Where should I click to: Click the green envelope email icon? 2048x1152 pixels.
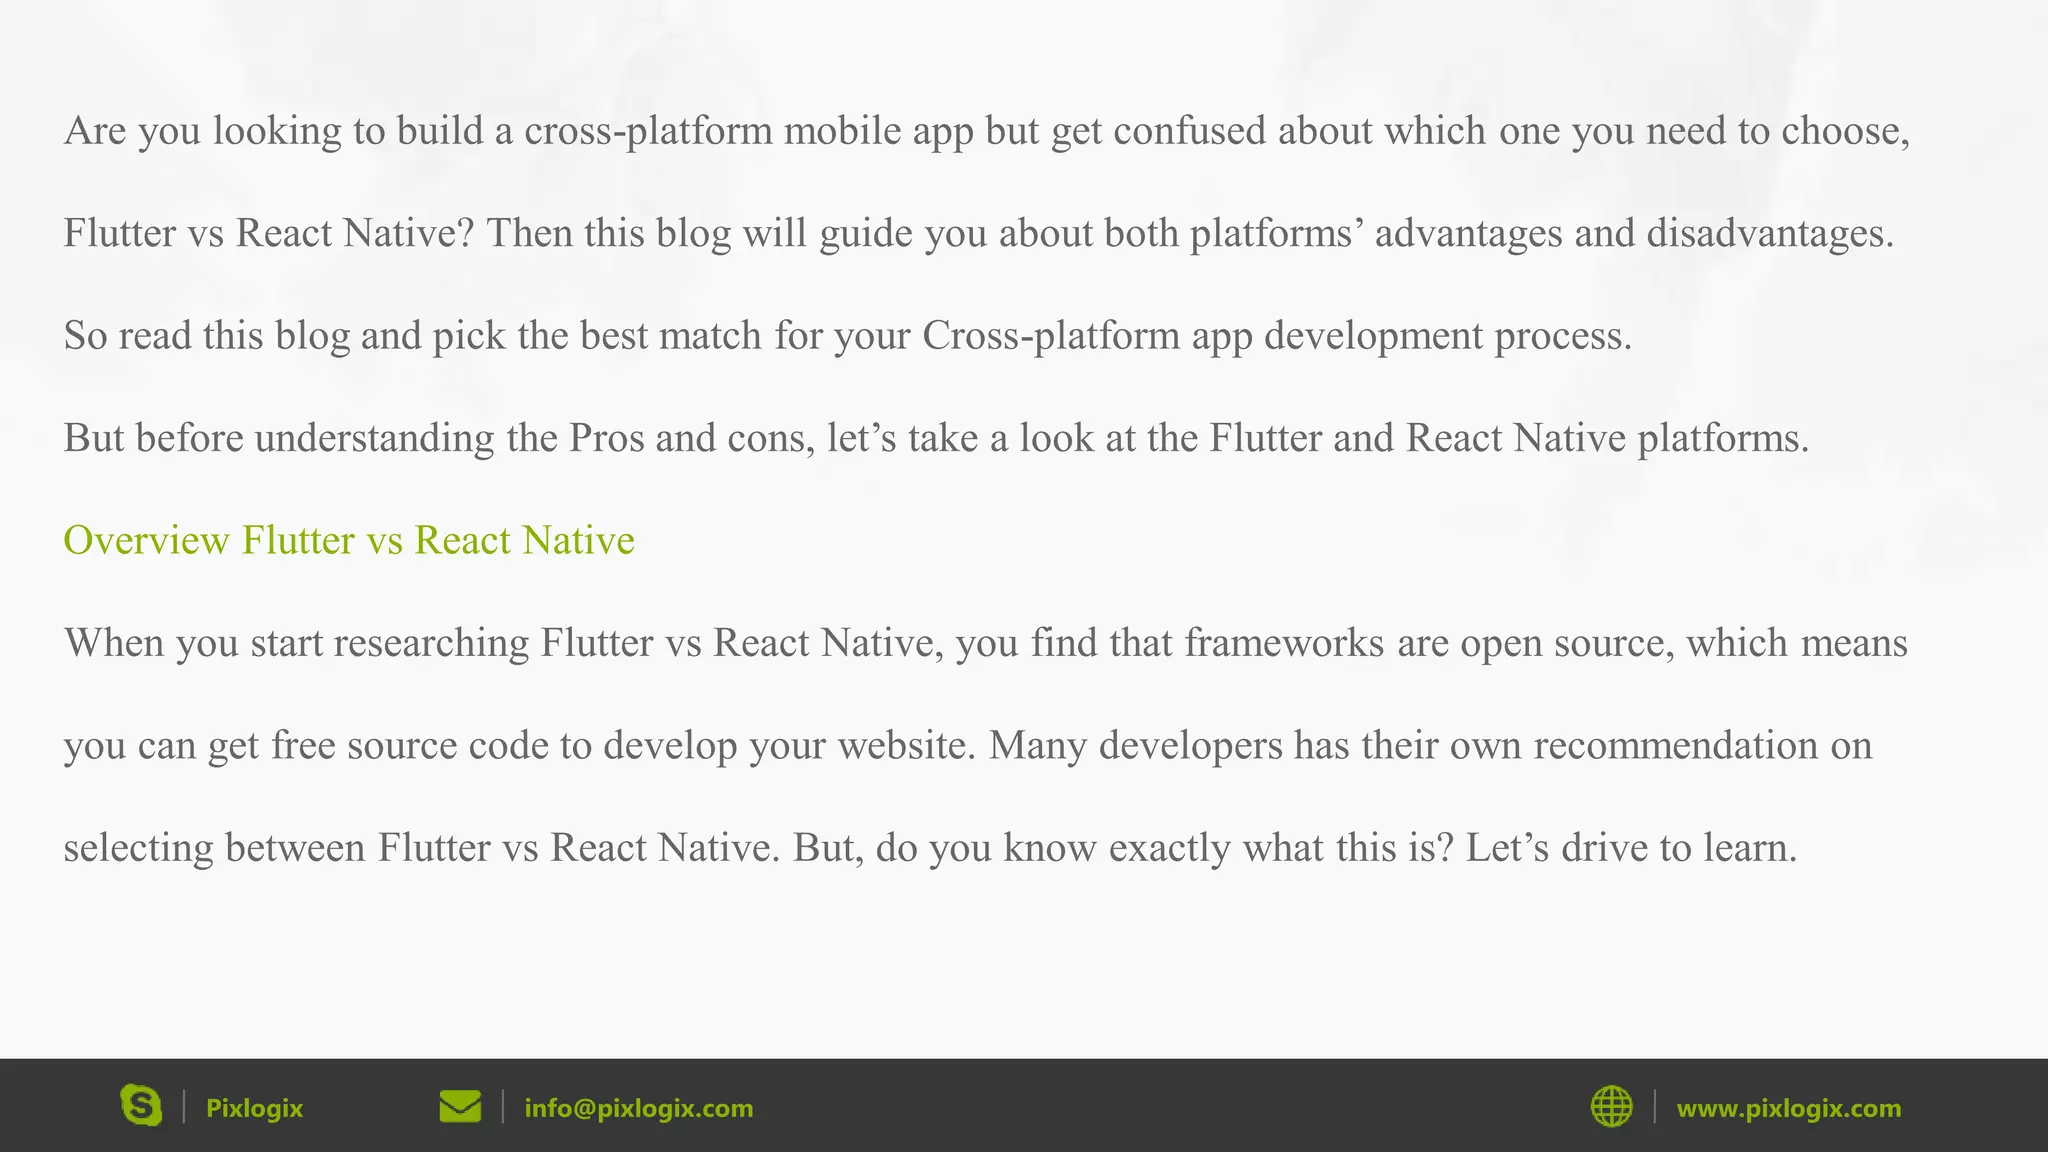click(460, 1107)
